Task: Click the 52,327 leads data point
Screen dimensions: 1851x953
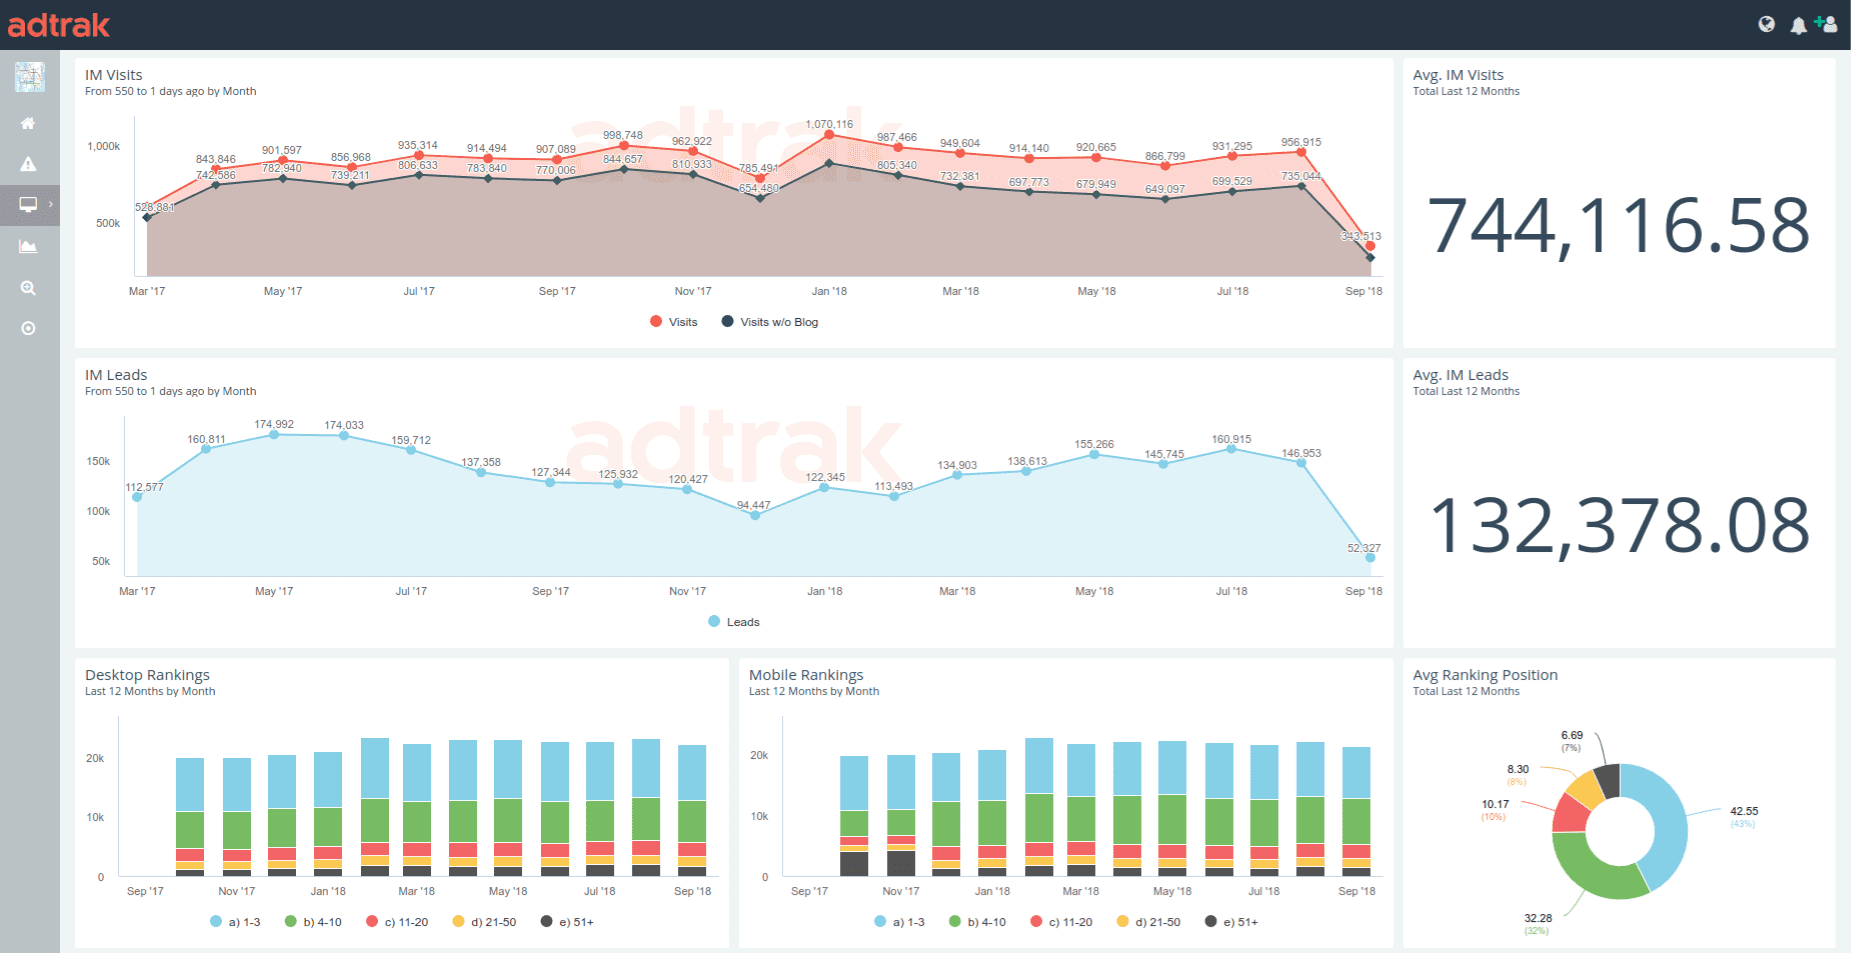Action: click(1370, 558)
